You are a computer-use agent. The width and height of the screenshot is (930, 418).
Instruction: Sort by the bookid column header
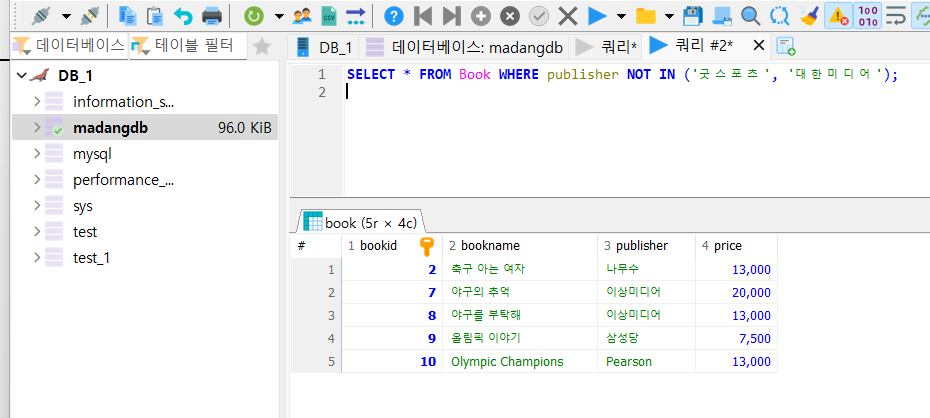pos(392,245)
